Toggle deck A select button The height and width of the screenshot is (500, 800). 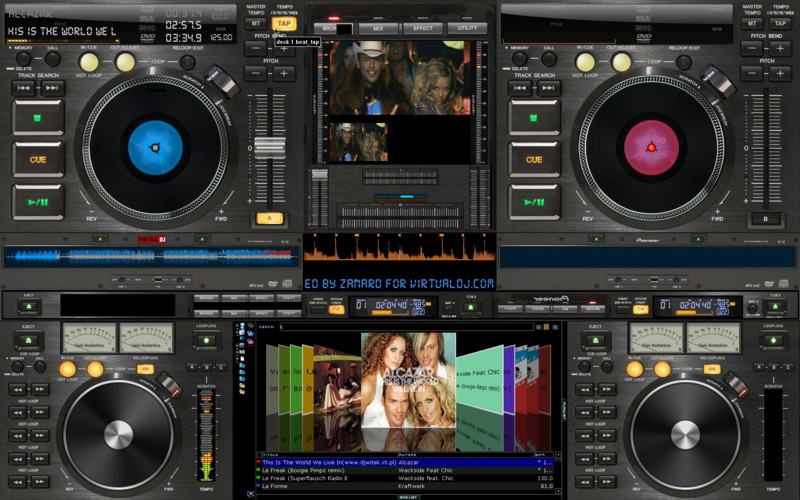269,218
